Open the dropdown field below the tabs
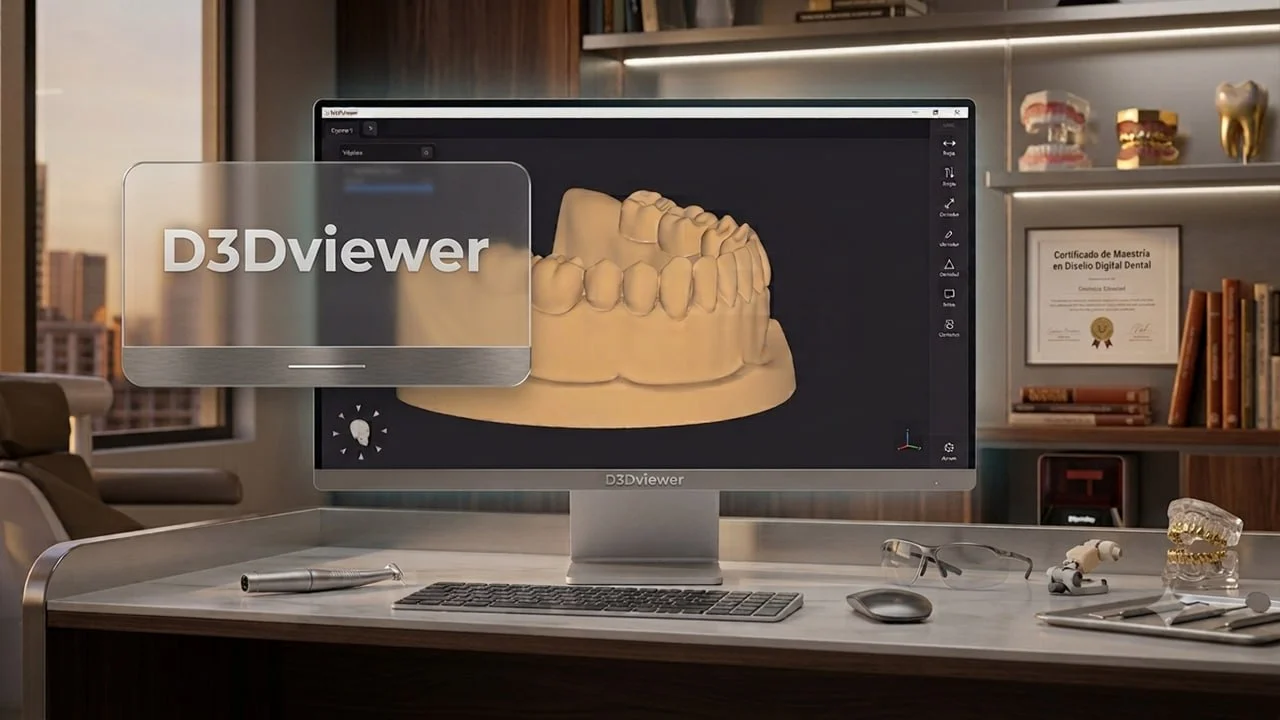The image size is (1280, 720). click(x=385, y=153)
